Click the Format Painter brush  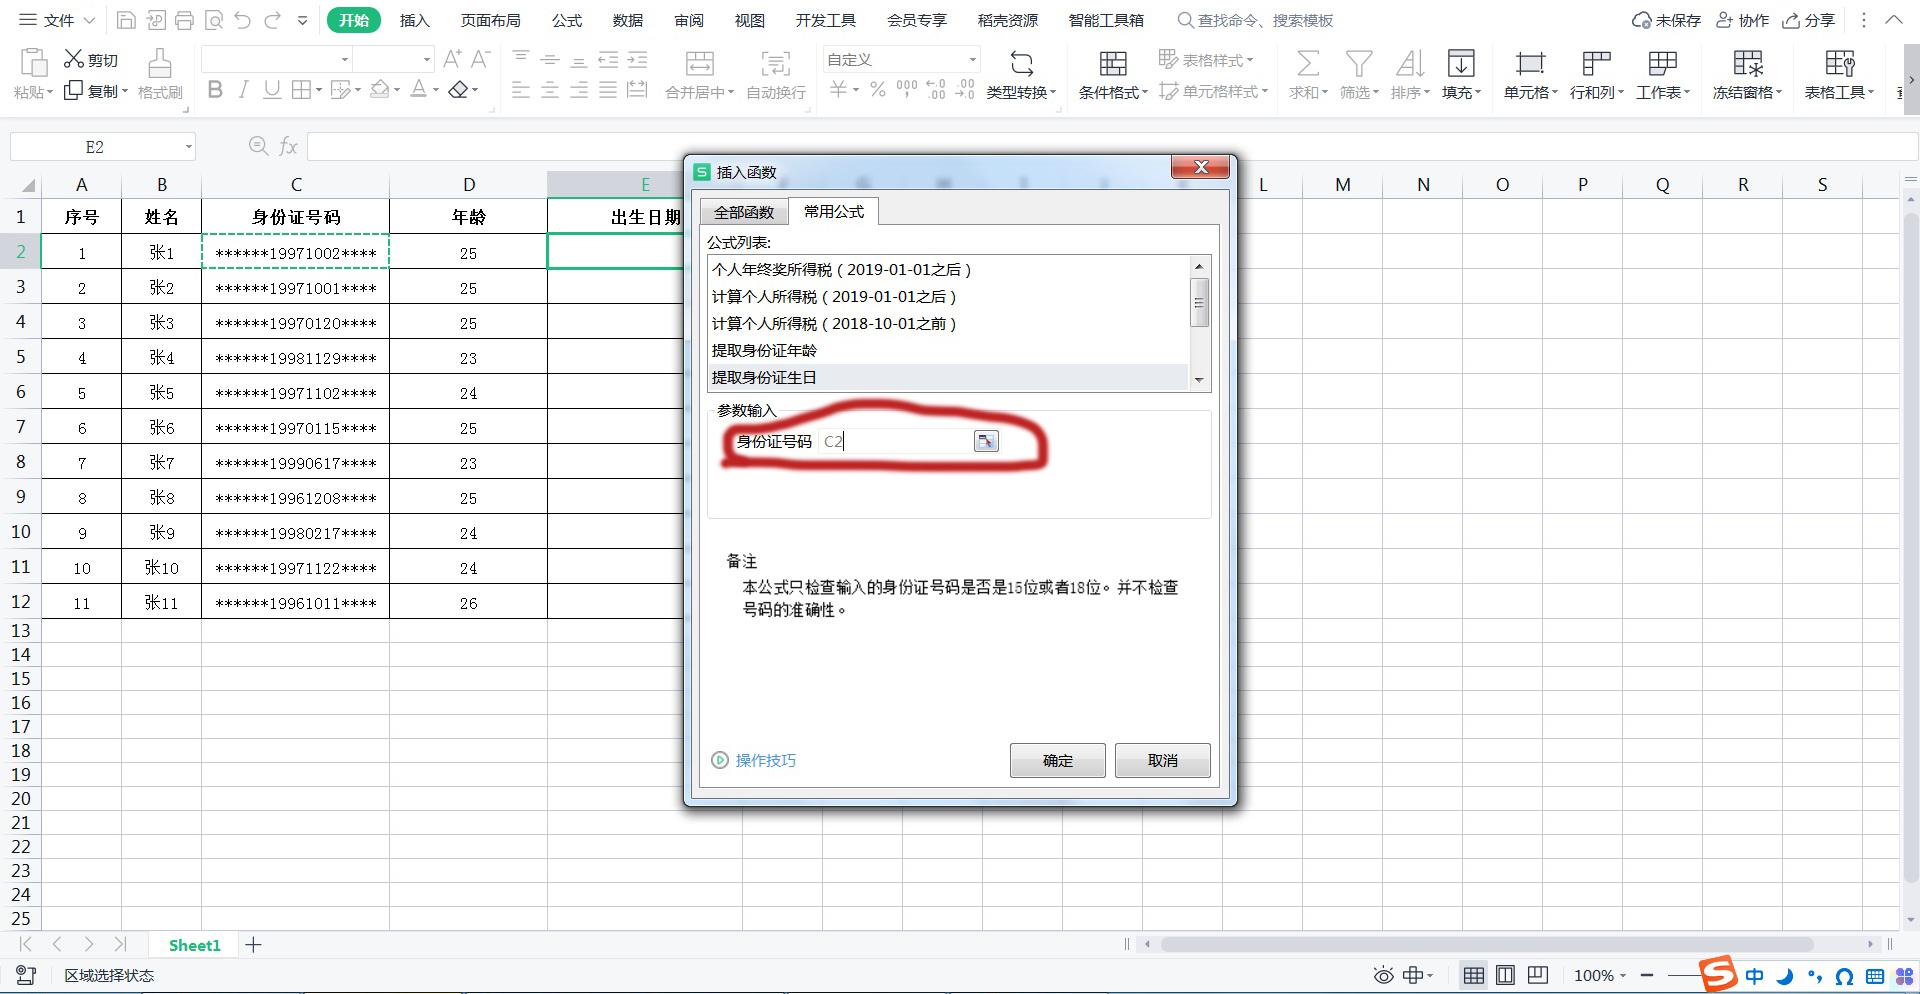(159, 63)
